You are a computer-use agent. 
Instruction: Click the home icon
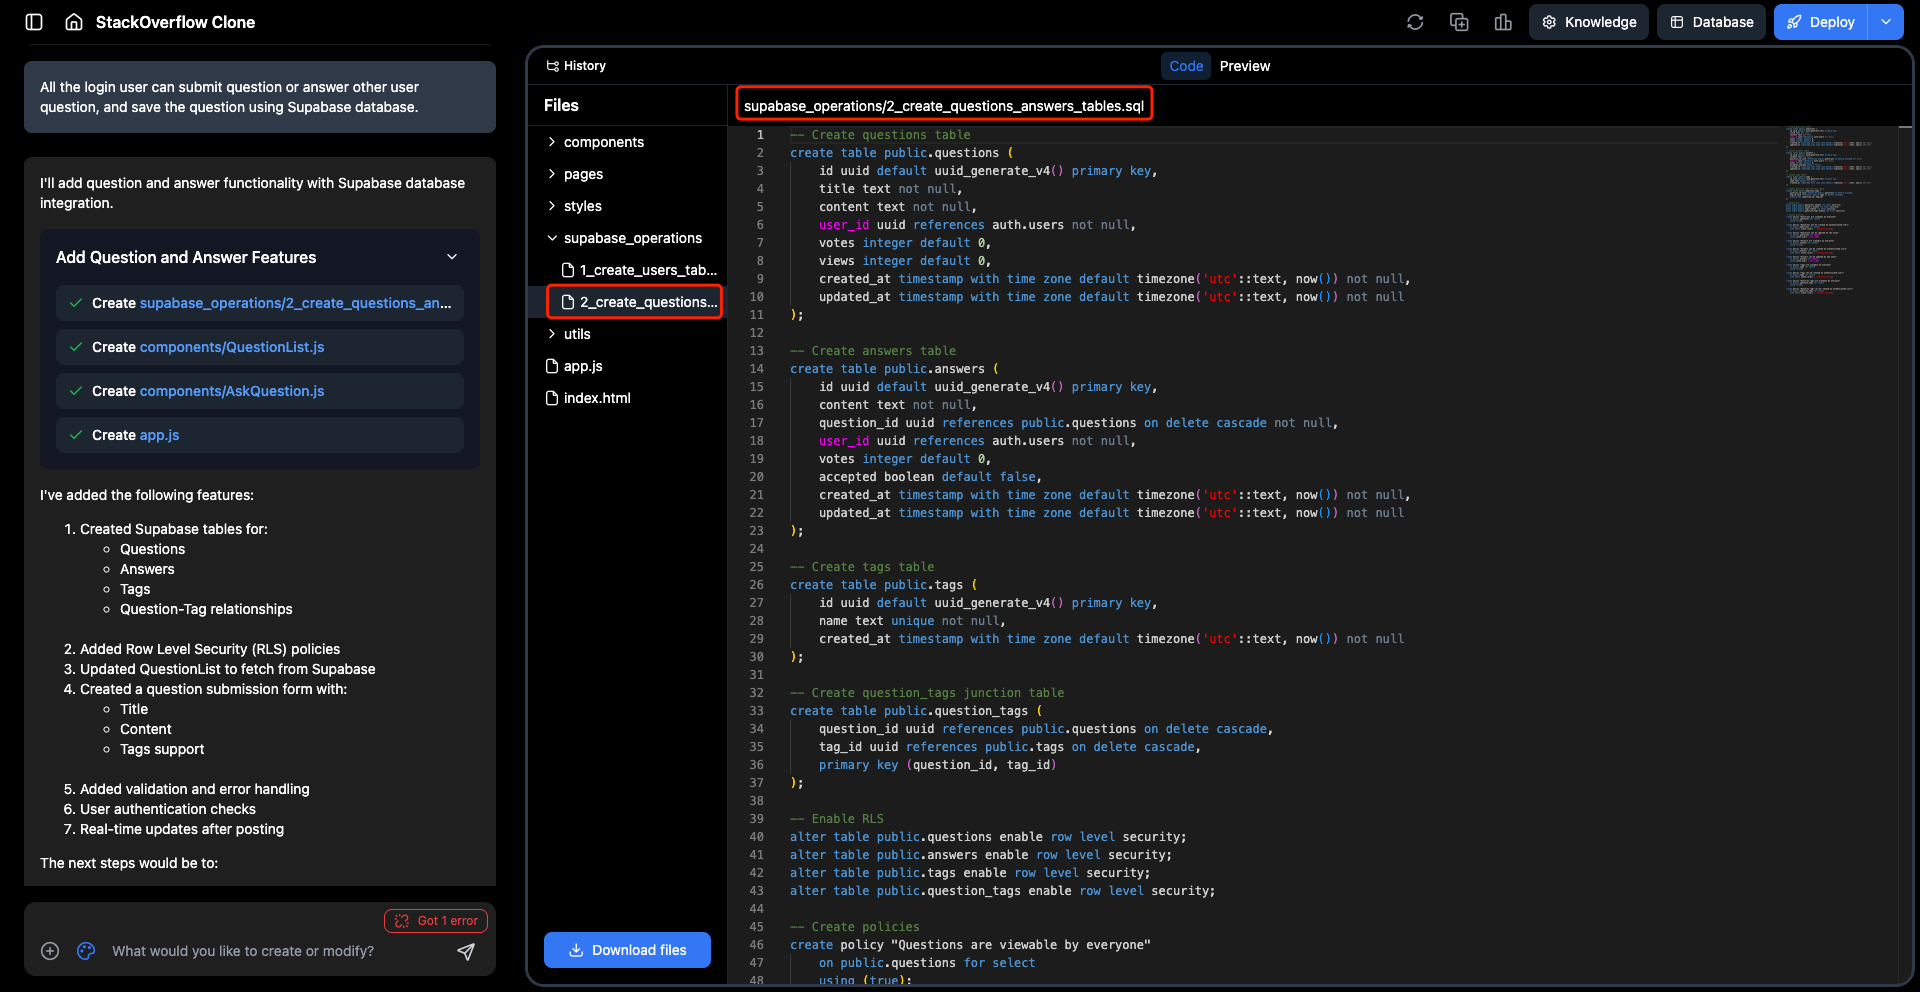coord(74,22)
